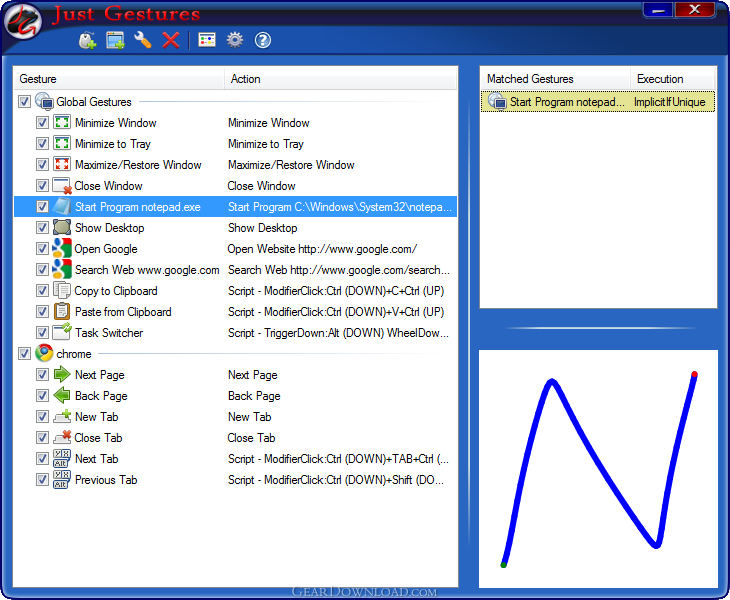The image size is (730, 600).
Task: Click the Previous Tab keyboard icon
Action: click(x=62, y=479)
